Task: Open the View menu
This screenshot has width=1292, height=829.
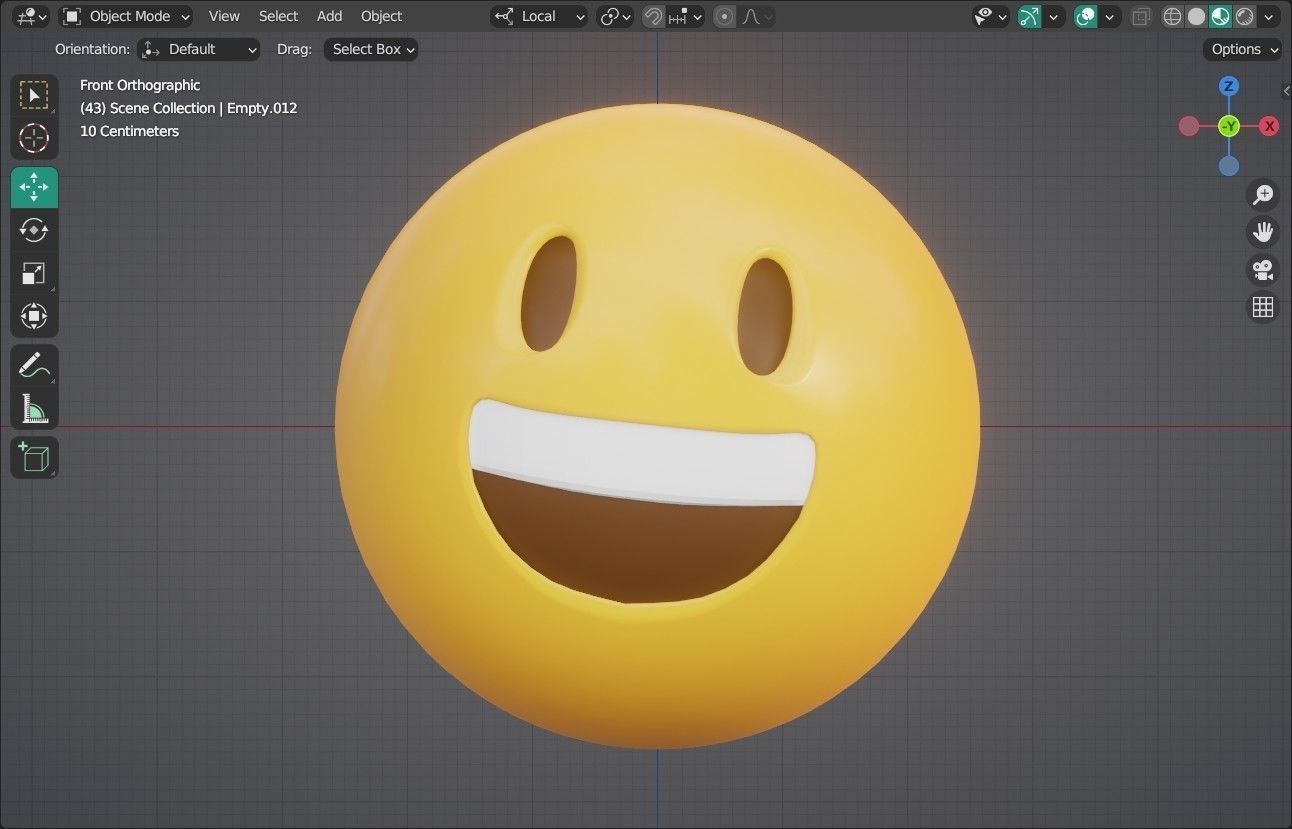Action: click(224, 16)
